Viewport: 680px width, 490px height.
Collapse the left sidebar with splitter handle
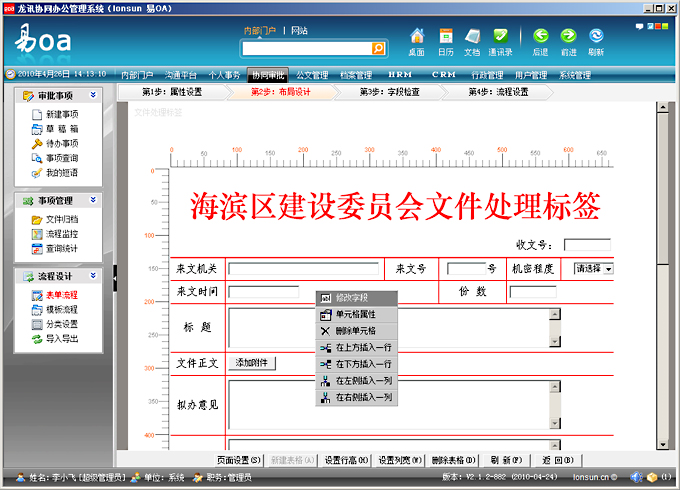click(x=115, y=278)
